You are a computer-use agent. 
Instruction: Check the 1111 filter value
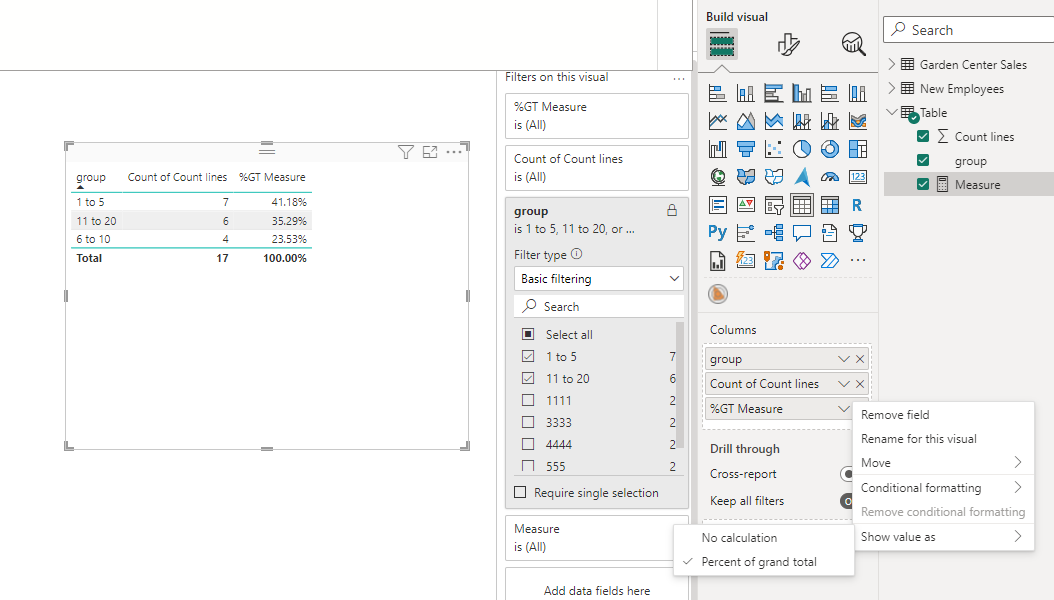click(528, 400)
